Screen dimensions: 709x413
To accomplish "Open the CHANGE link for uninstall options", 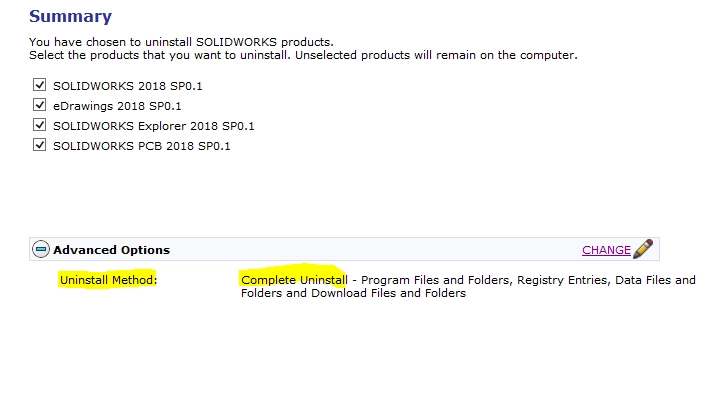I will (606, 250).
